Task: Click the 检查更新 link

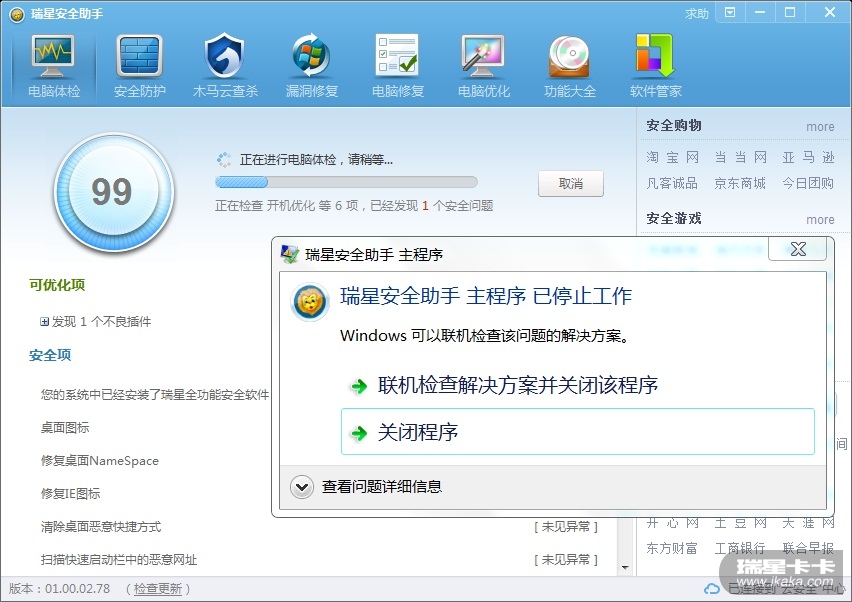Action: point(158,589)
